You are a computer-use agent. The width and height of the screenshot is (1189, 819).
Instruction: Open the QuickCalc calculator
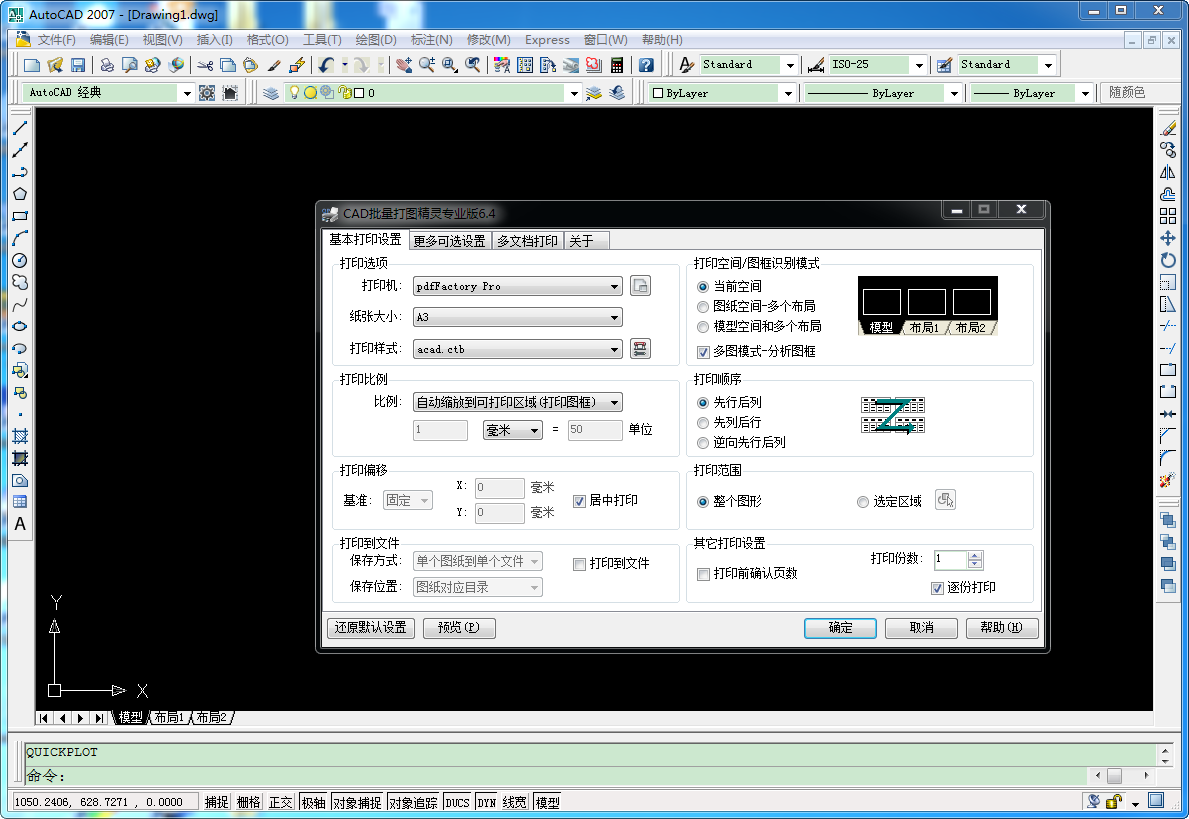tap(617, 65)
